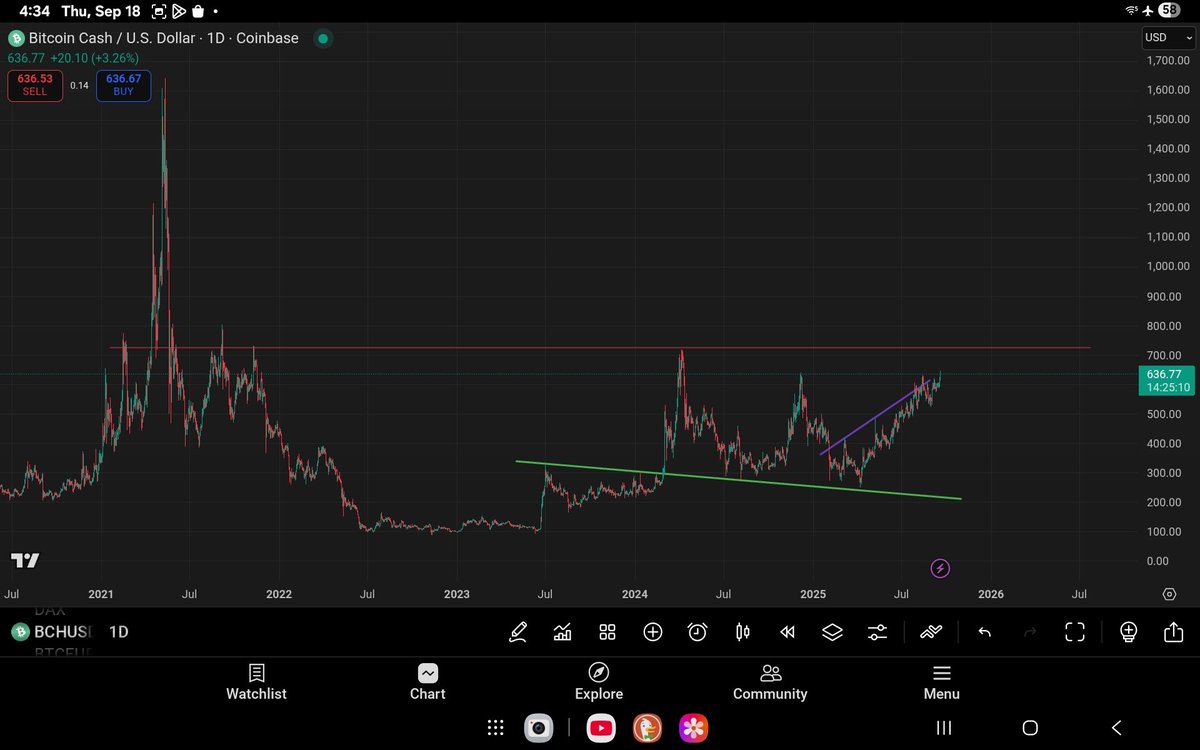Tap the red SELL 636.53 button
The image size is (1200, 750).
35,86
